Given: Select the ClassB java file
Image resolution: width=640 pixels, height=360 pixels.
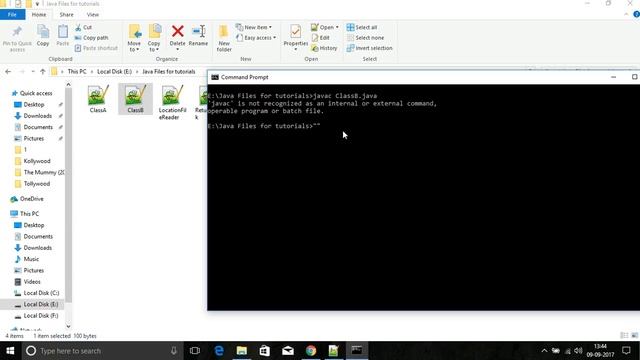Looking at the screenshot, I should (x=136, y=99).
